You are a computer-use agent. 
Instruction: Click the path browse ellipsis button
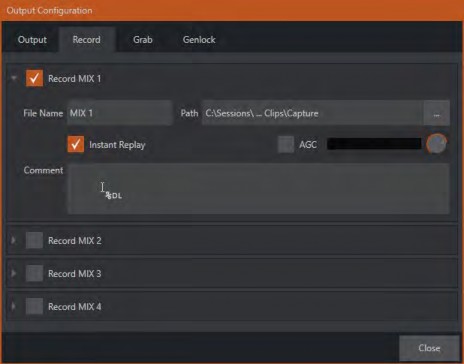[436, 113]
